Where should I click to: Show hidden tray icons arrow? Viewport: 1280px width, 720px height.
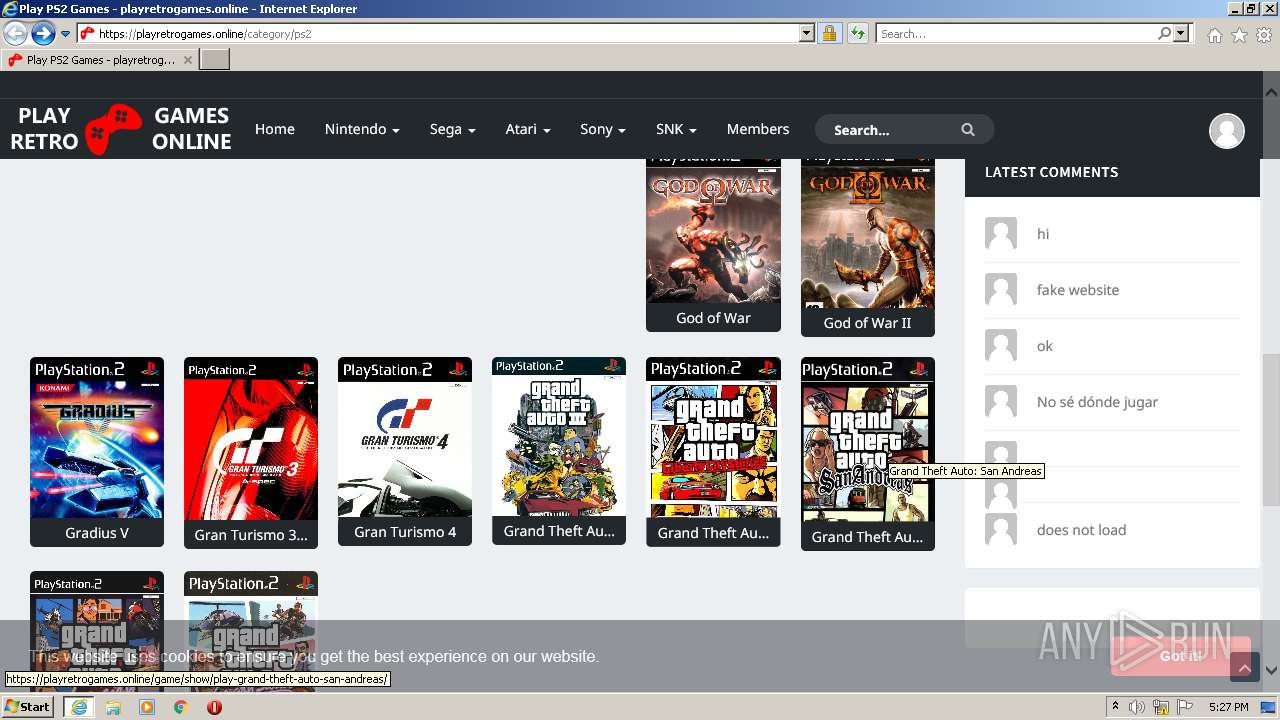(x=1116, y=707)
